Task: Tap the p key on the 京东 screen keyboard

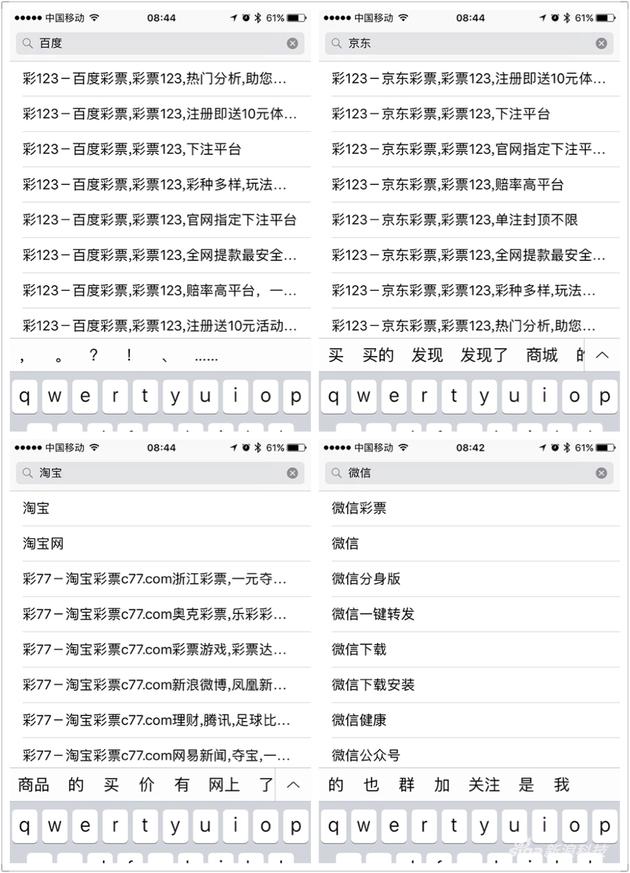Action: tap(604, 396)
